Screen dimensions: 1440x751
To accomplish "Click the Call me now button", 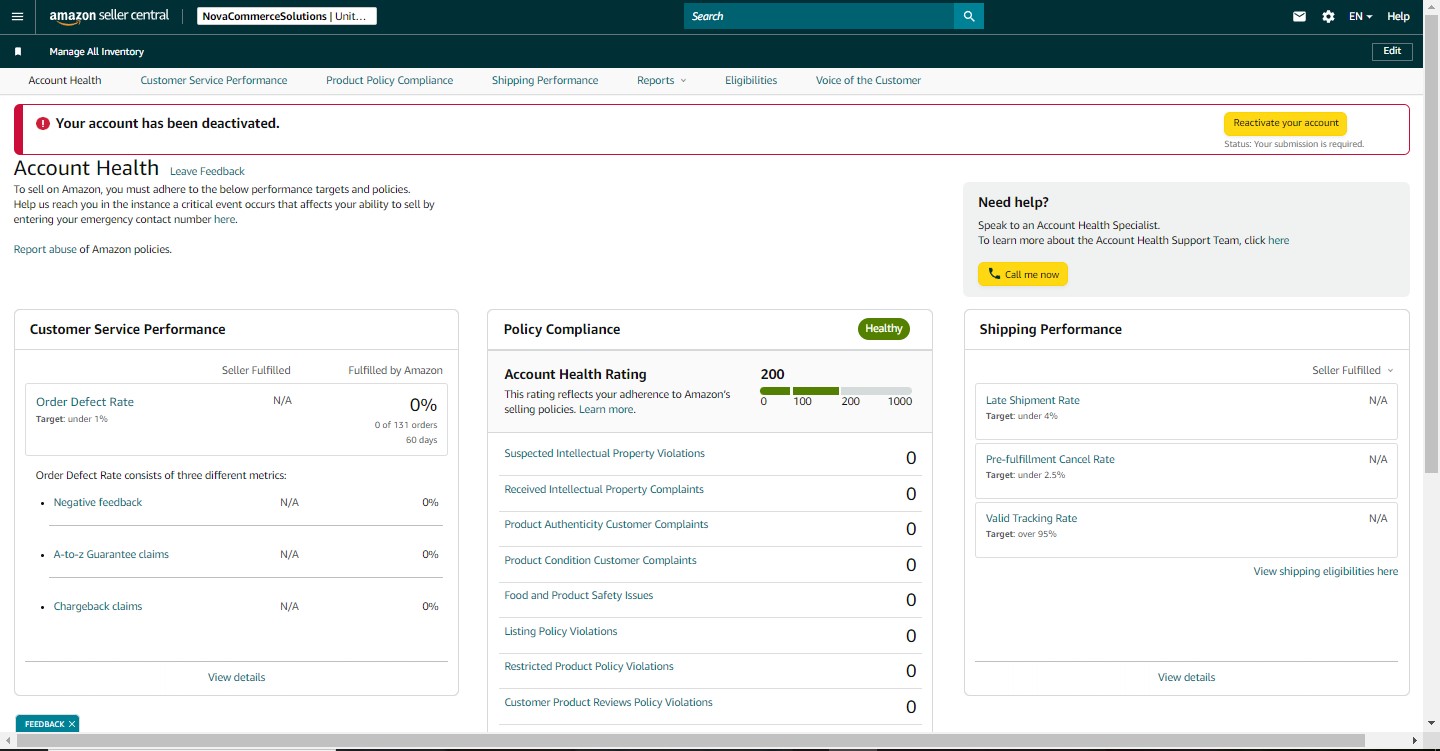I will pyautogui.click(x=1023, y=274).
